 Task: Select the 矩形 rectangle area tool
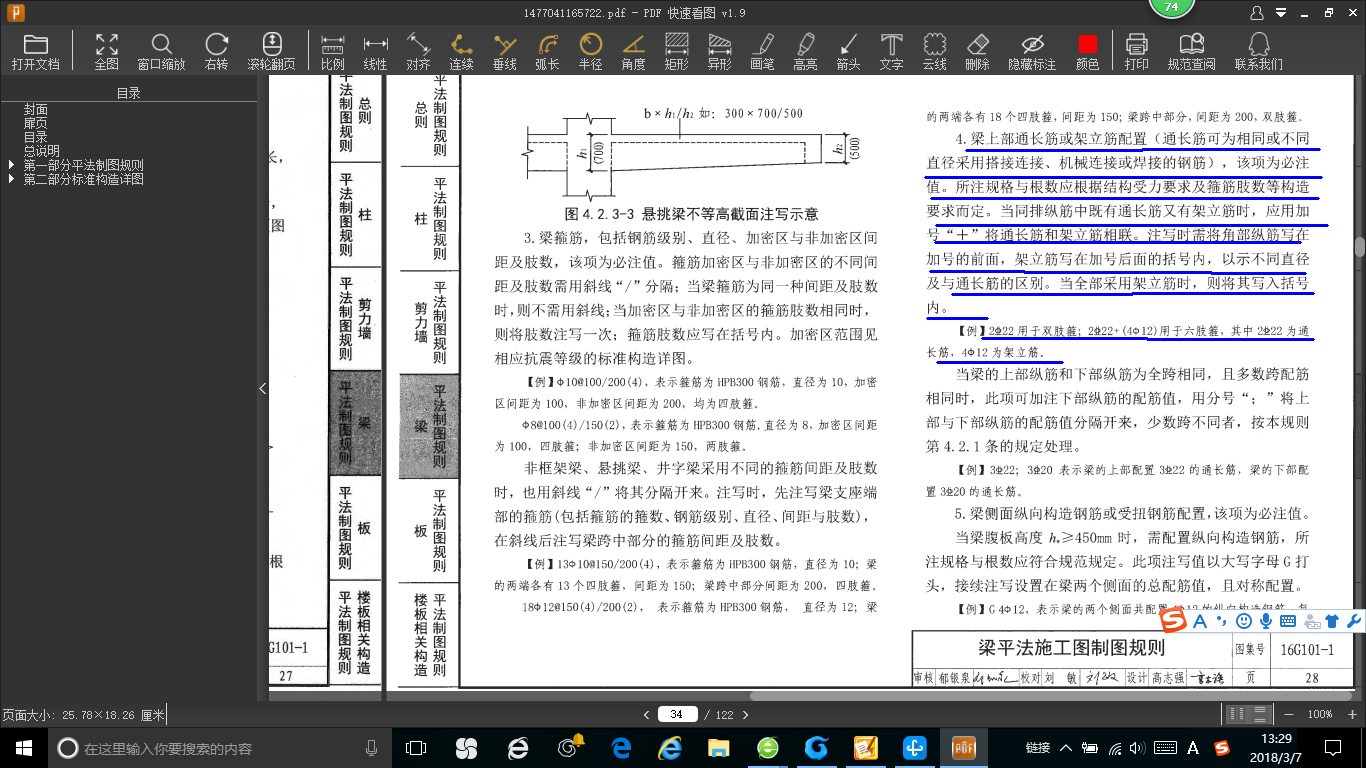click(676, 51)
